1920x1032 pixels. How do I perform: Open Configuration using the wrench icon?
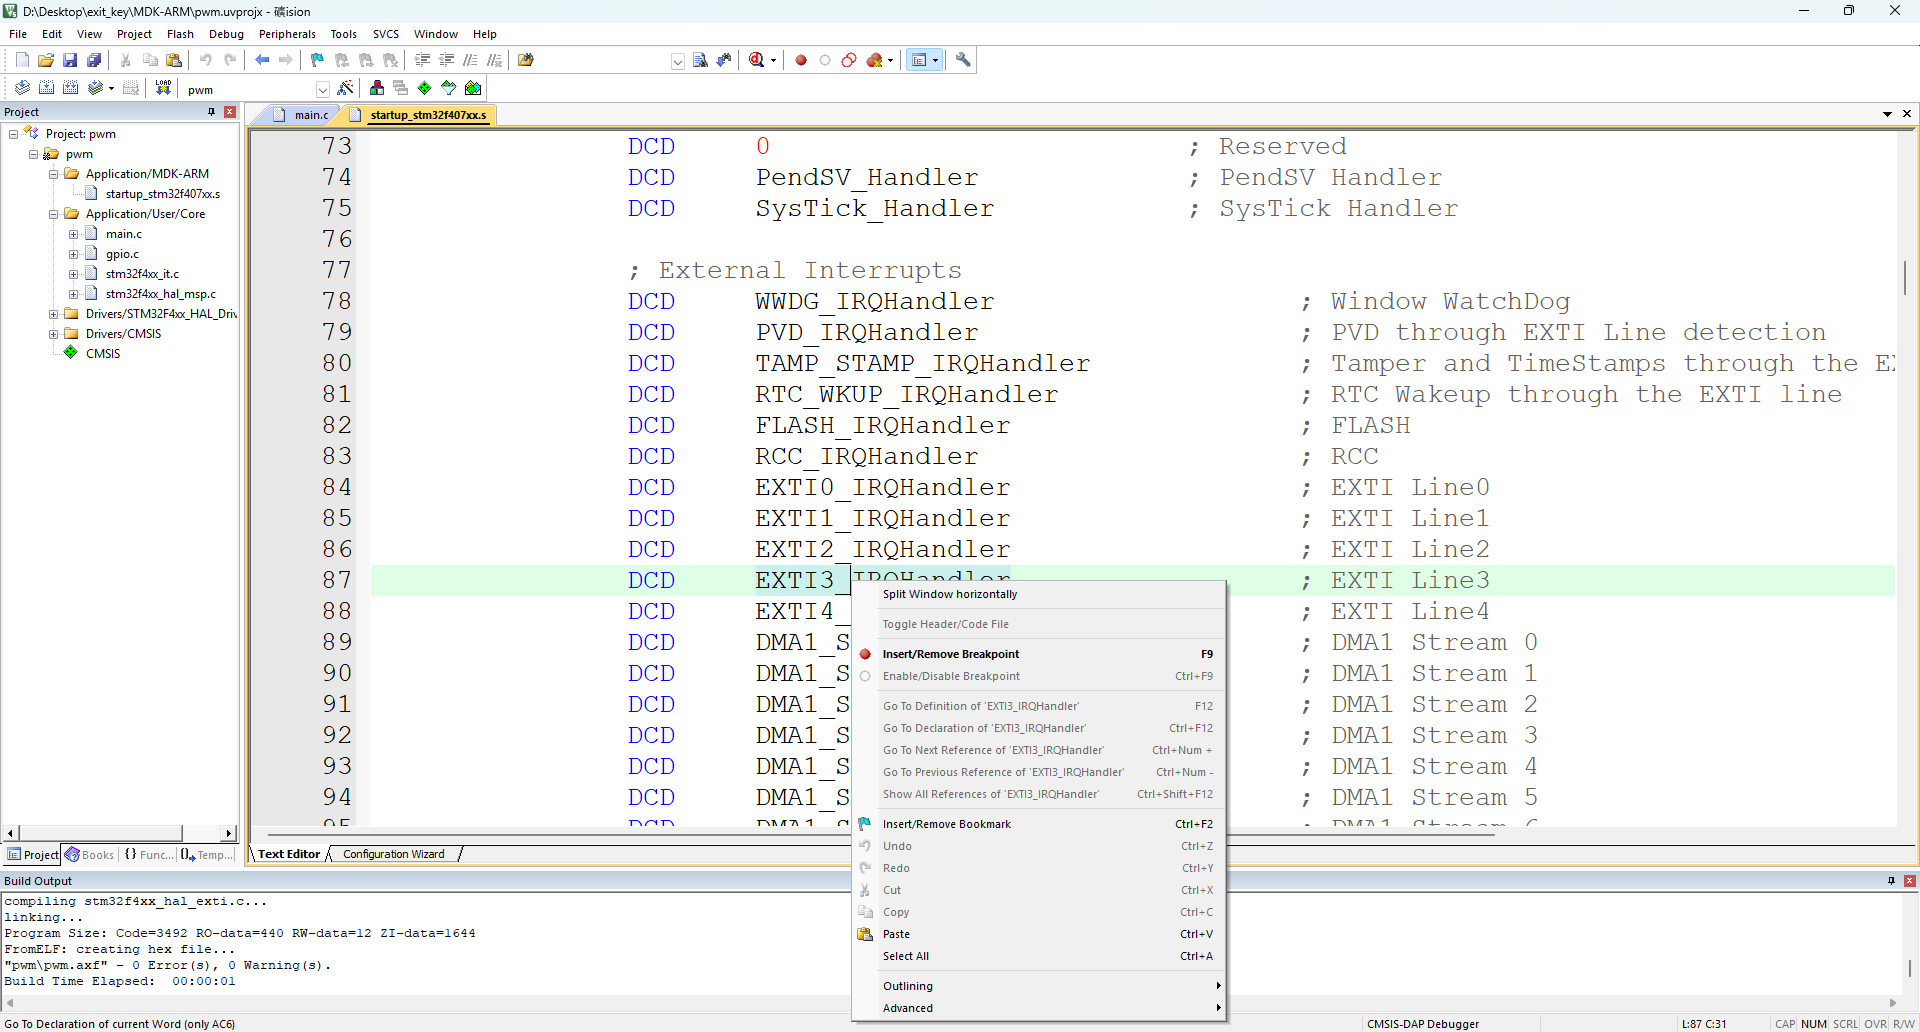pyautogui.click(x=963, y=60)
